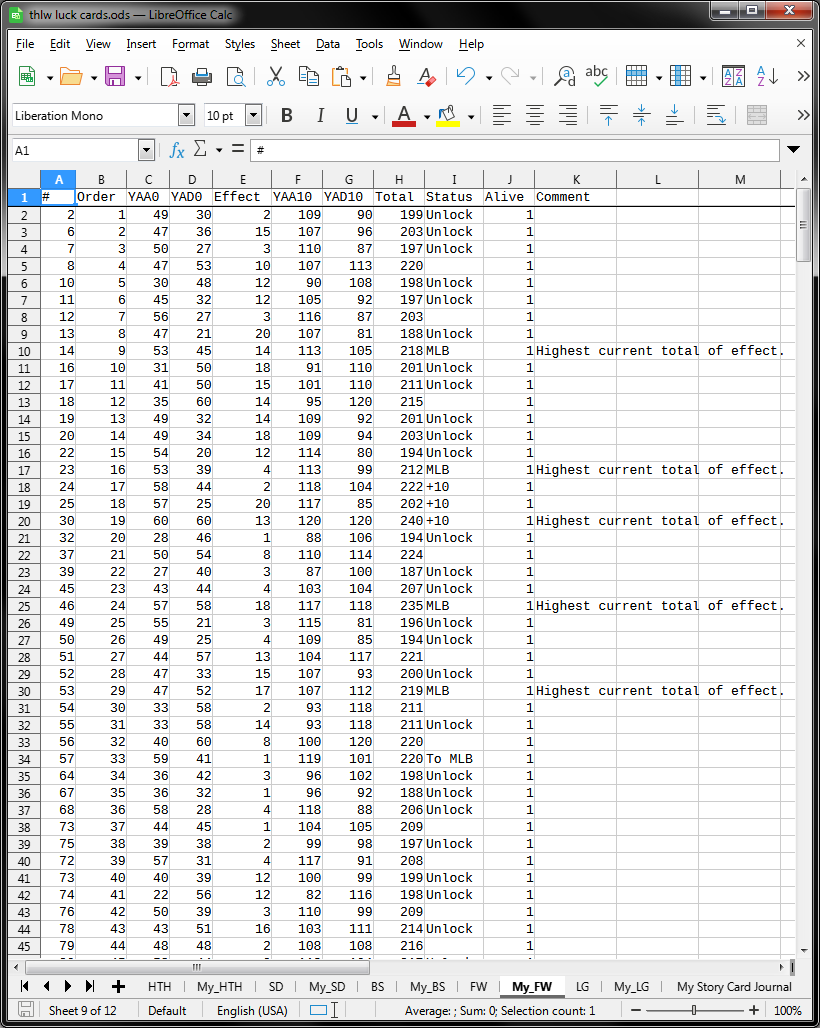Expand the Name Box dropdown
The width and height of the screenshot is (820, 1028).
147,151
